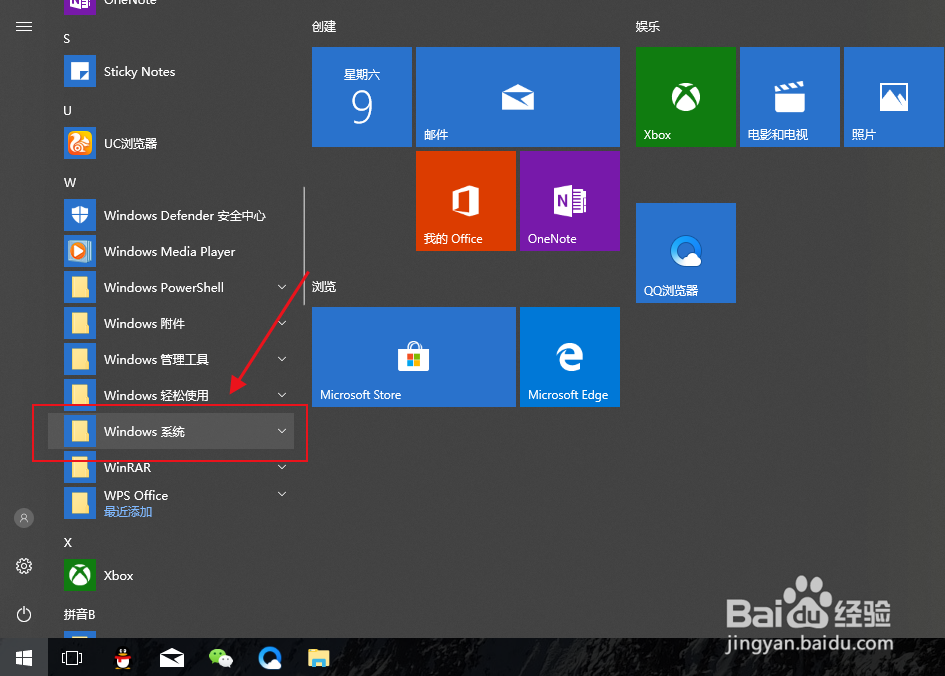Open the Microsoft Store tile
The width and height of the screenshot is (945, 676).
coord(414,357)
